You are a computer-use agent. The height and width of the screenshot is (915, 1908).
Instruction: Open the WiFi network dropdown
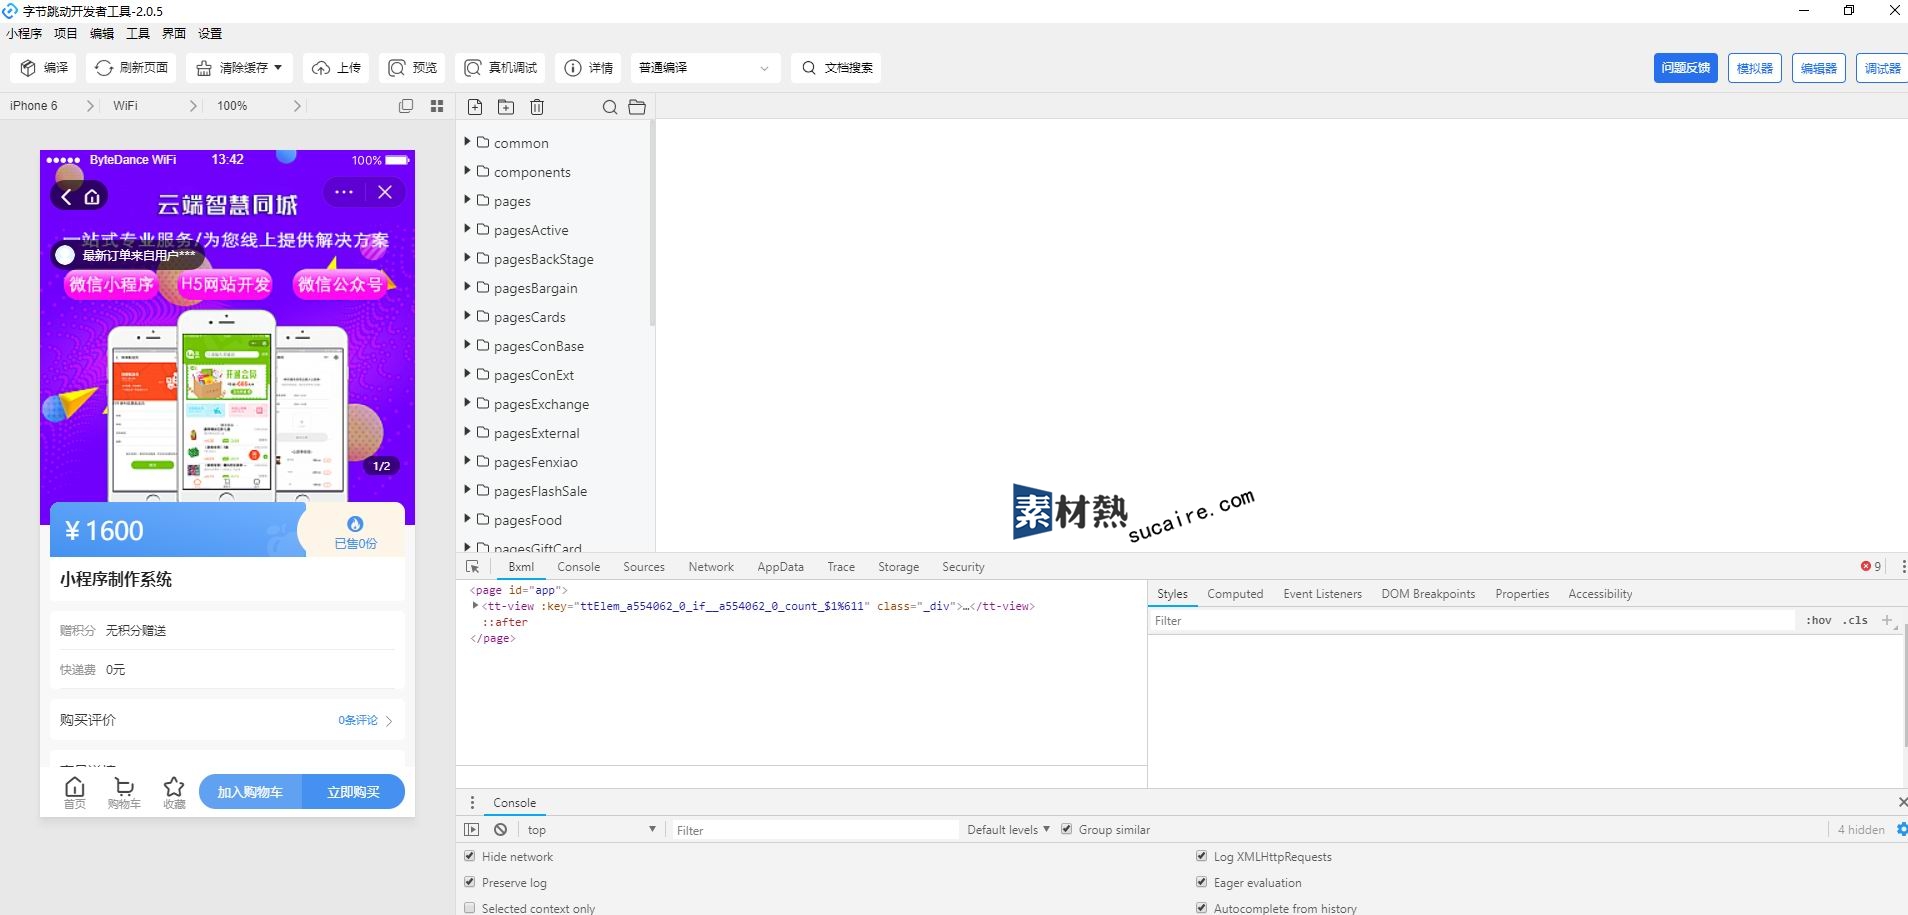(x=155, y=106)
